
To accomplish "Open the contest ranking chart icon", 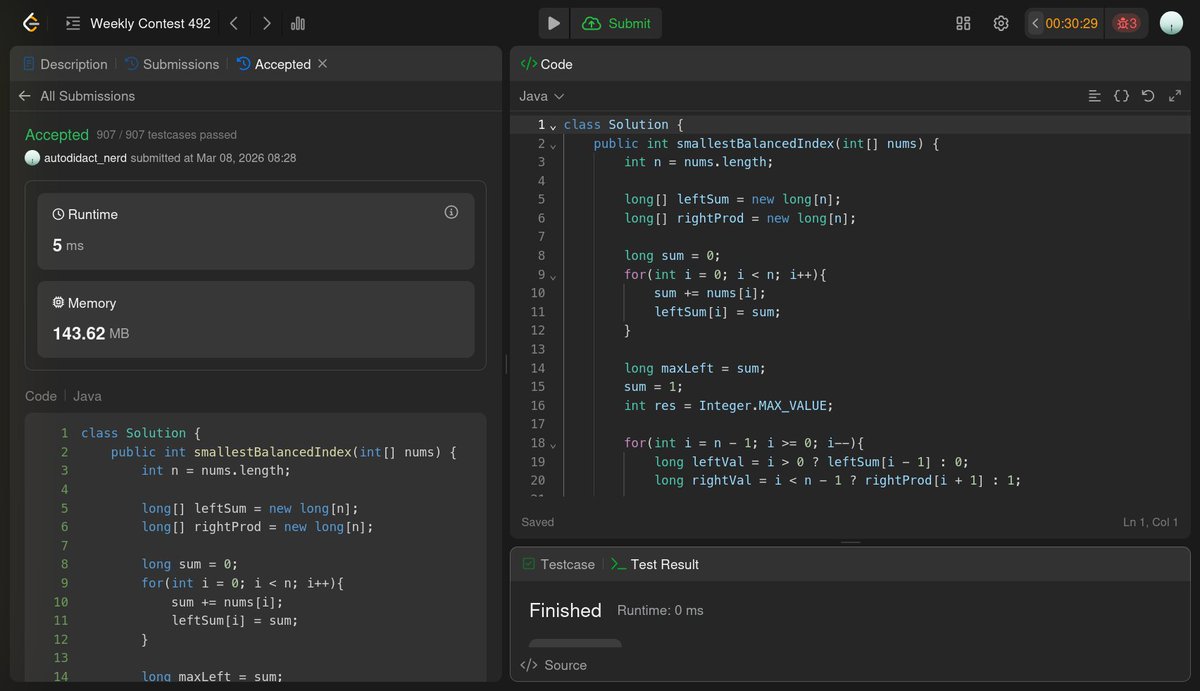I will 298,23.
